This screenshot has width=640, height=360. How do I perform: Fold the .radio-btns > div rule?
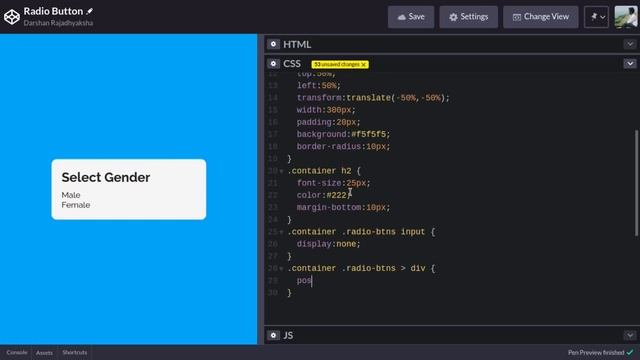[282, 269]
